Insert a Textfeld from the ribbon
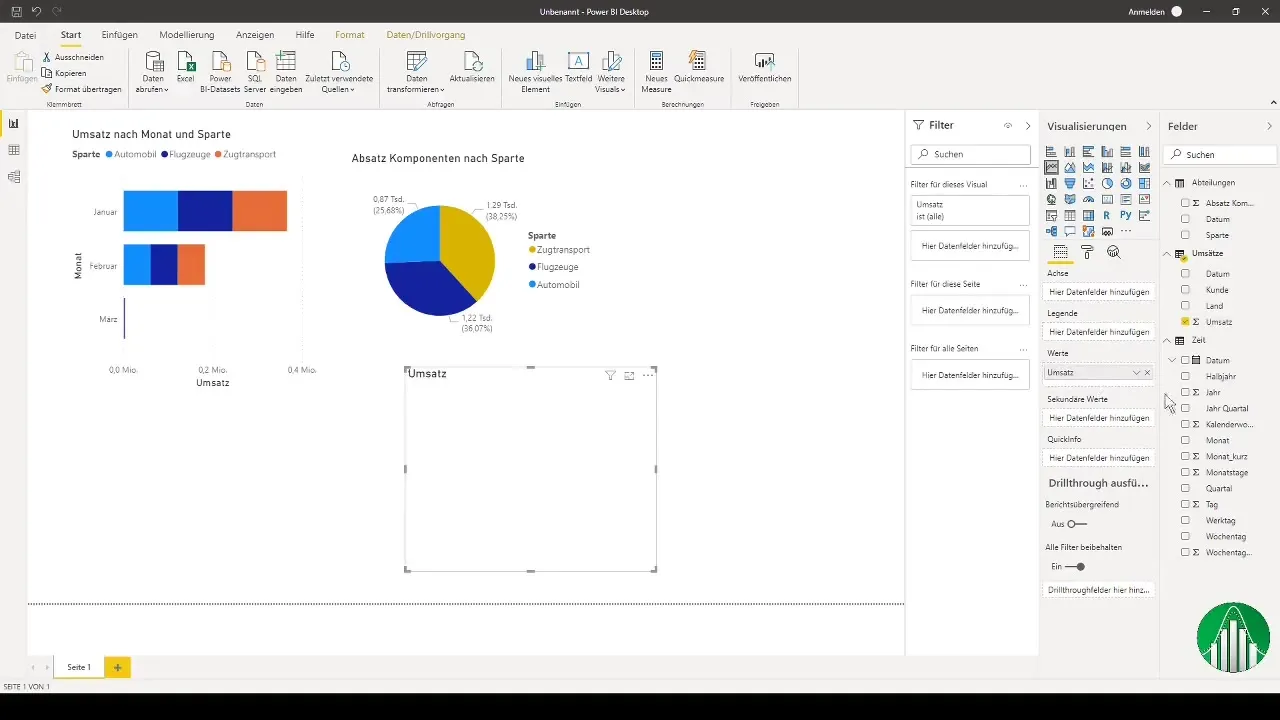The width and height of the screenshot is (1280, 720). (x=578, y=66)
